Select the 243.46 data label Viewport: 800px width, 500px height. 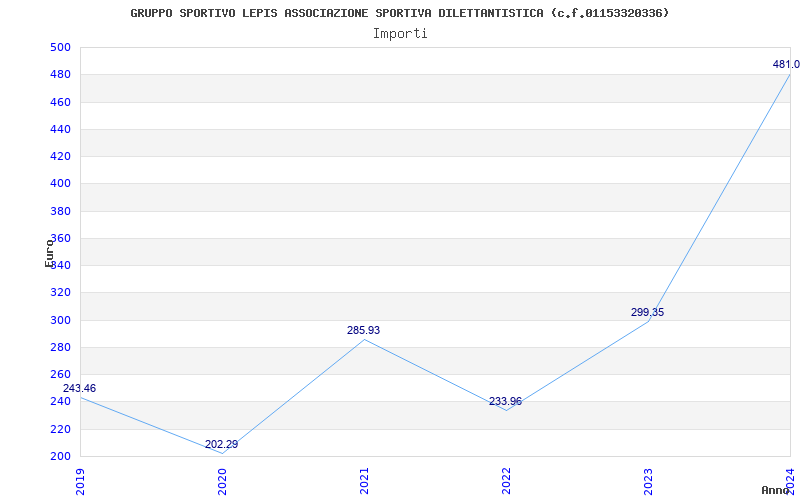[x=79, y=388]
